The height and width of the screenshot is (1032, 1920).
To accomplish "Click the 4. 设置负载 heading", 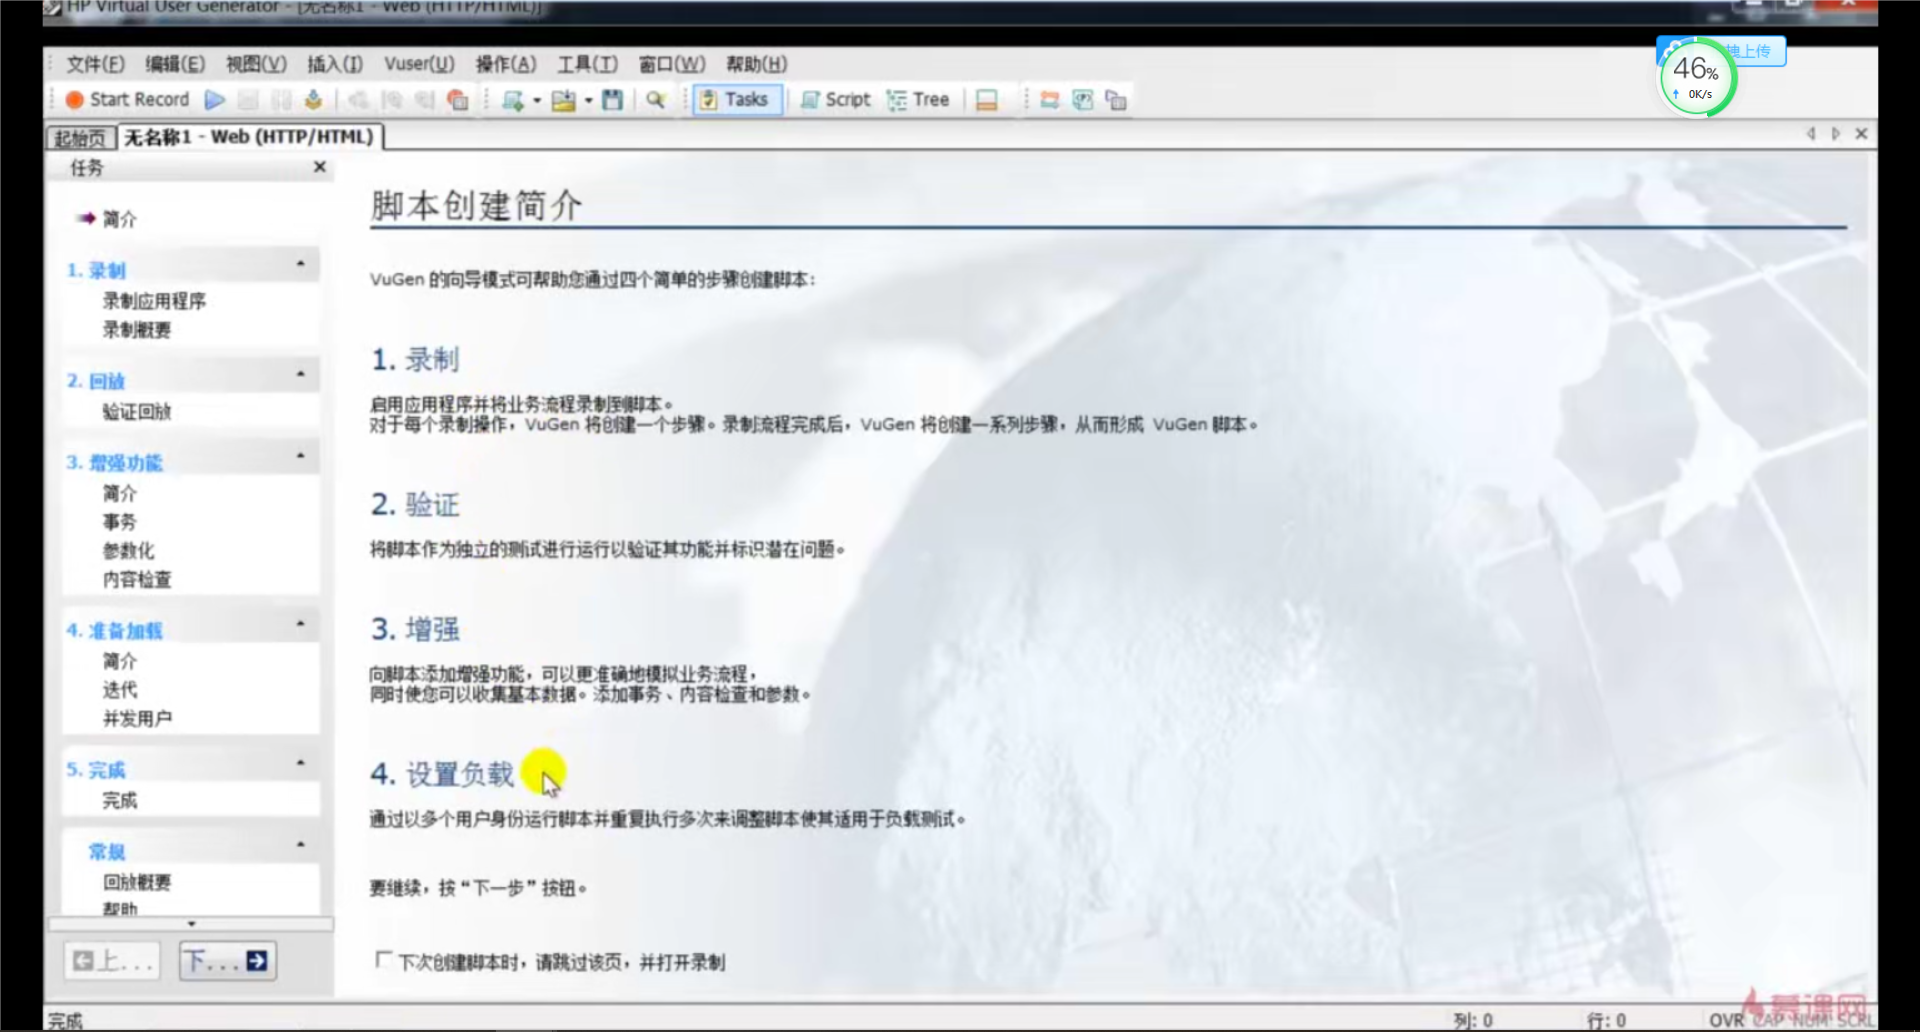I will 442,774.
